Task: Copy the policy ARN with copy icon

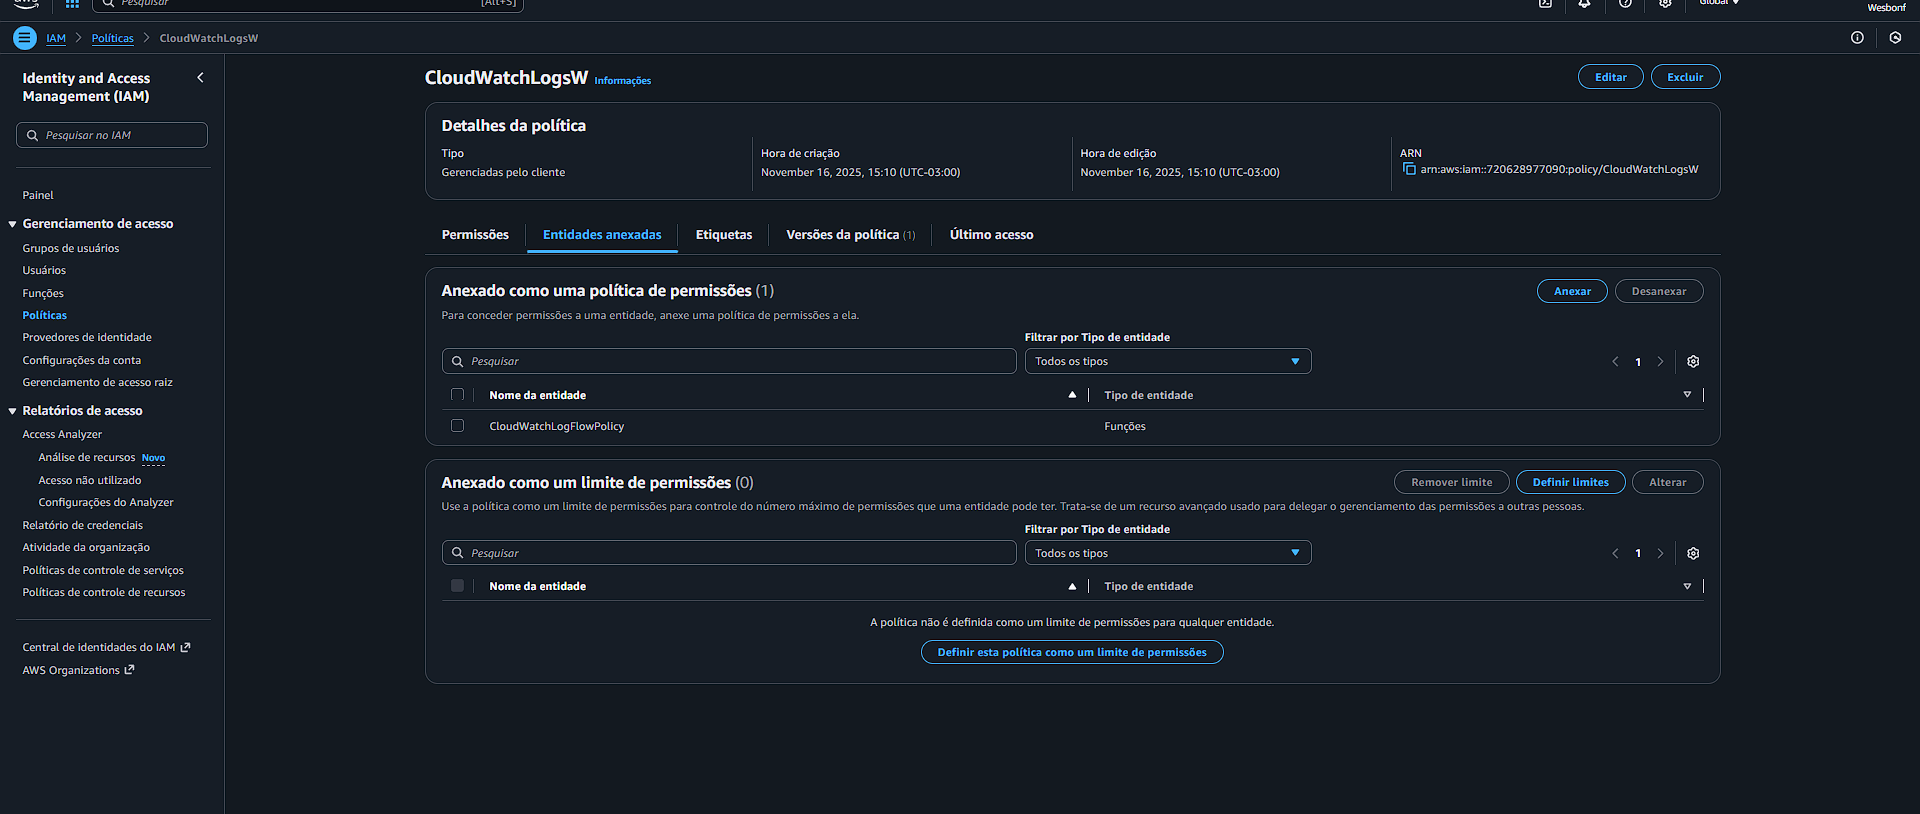Action: pos(1409,169)
